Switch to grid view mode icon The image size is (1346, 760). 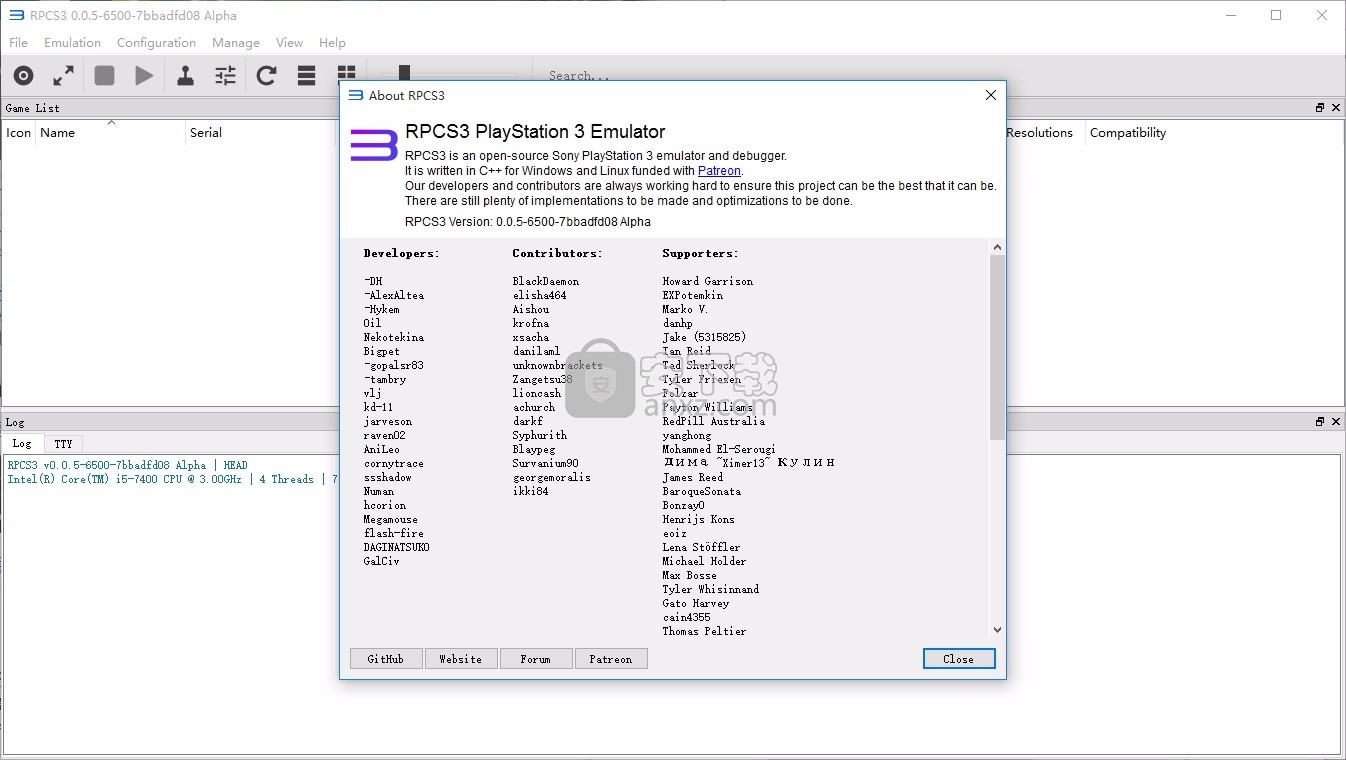(346, 72)
